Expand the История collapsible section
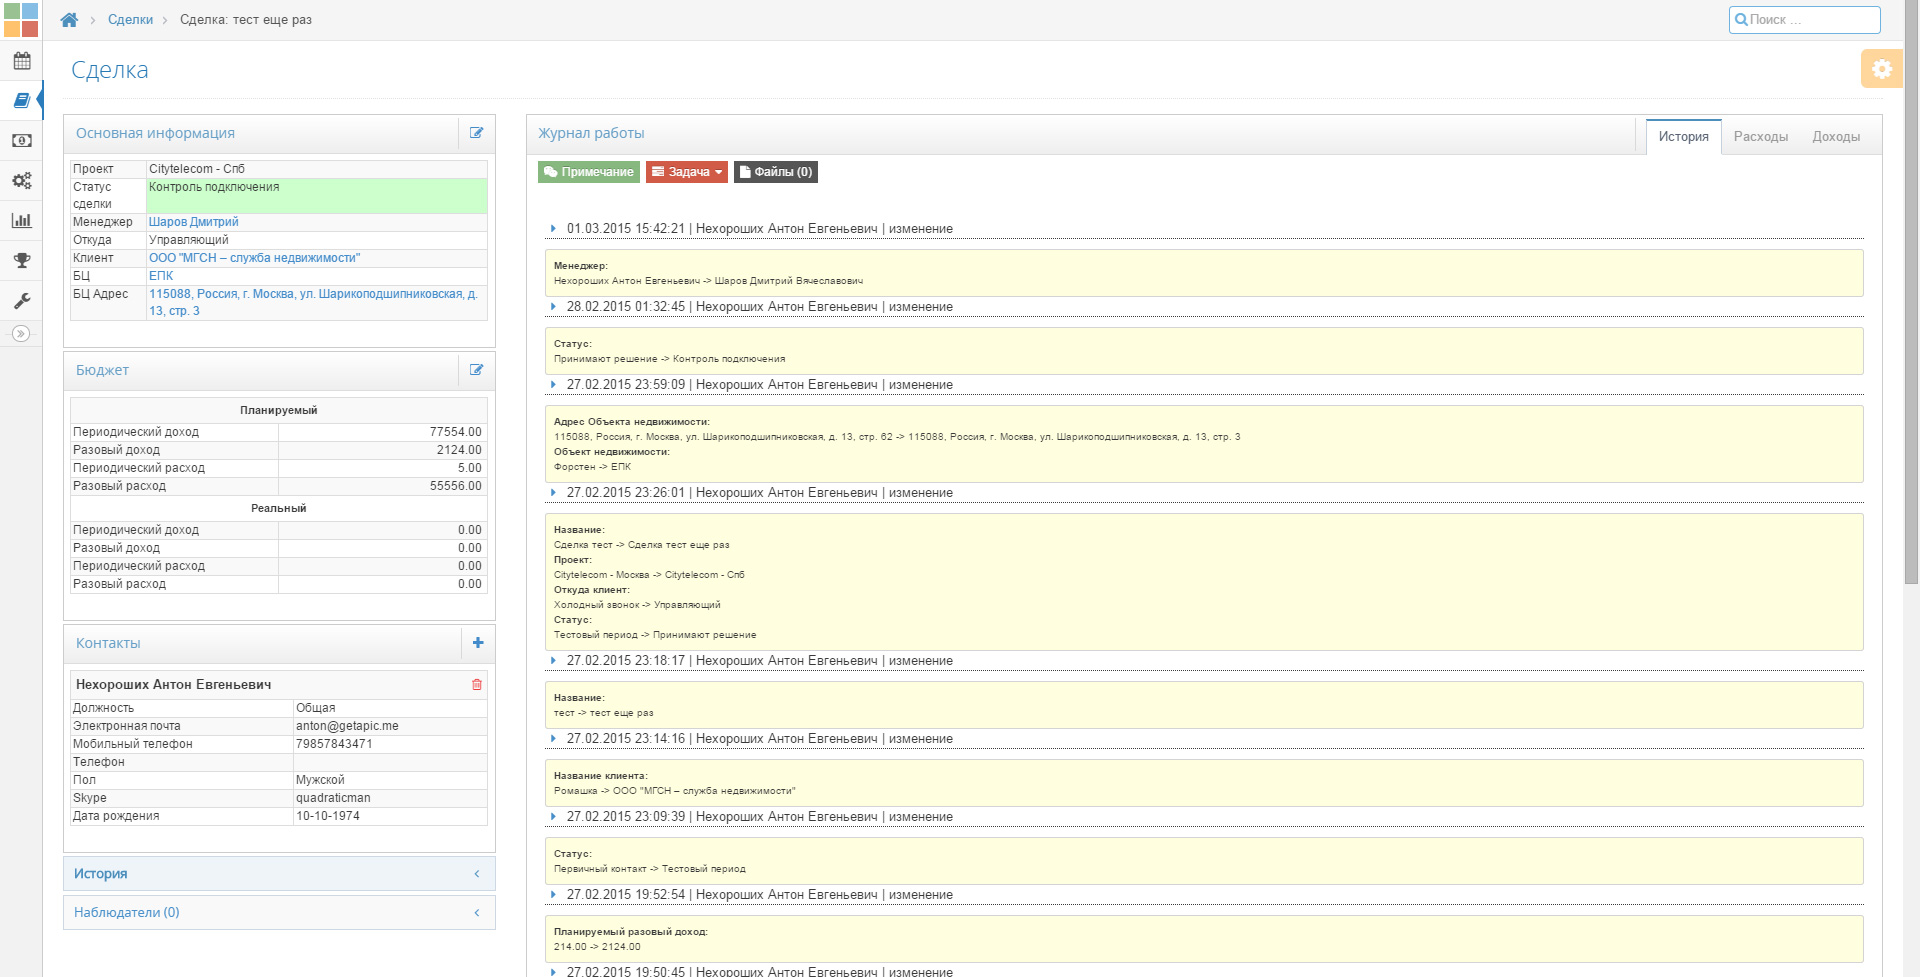1920x977 pixels. tap(279, 874)
